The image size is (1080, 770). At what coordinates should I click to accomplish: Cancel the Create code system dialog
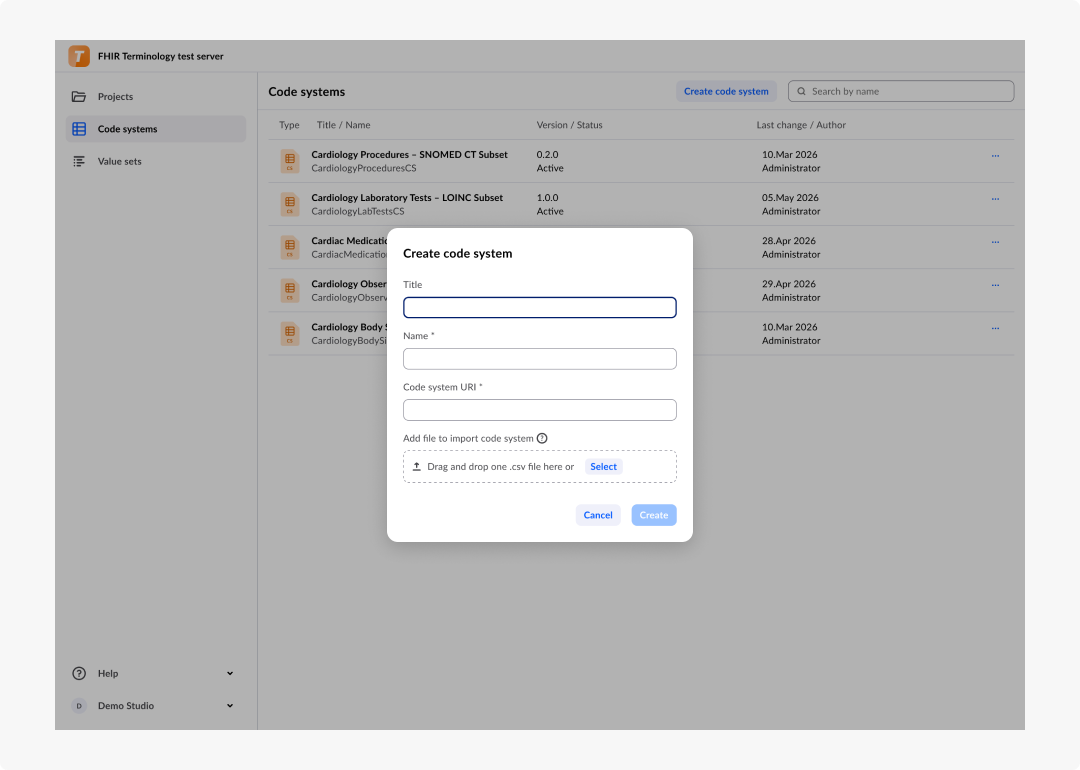[x=598, y=515]
